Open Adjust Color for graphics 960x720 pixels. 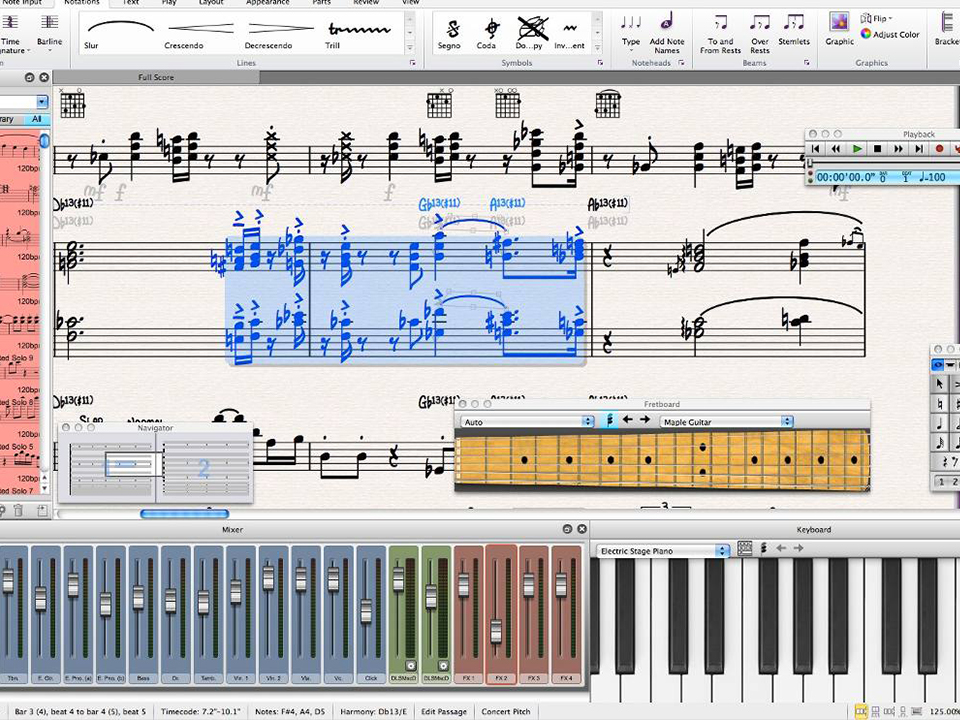tap(890, 34)
